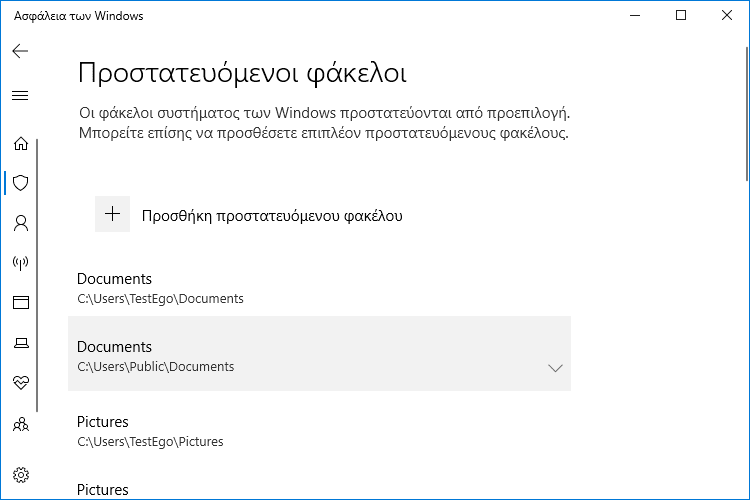Click the plus button to add folder
The height and width of the screenshot is (500, 750).
coord(112,214)
